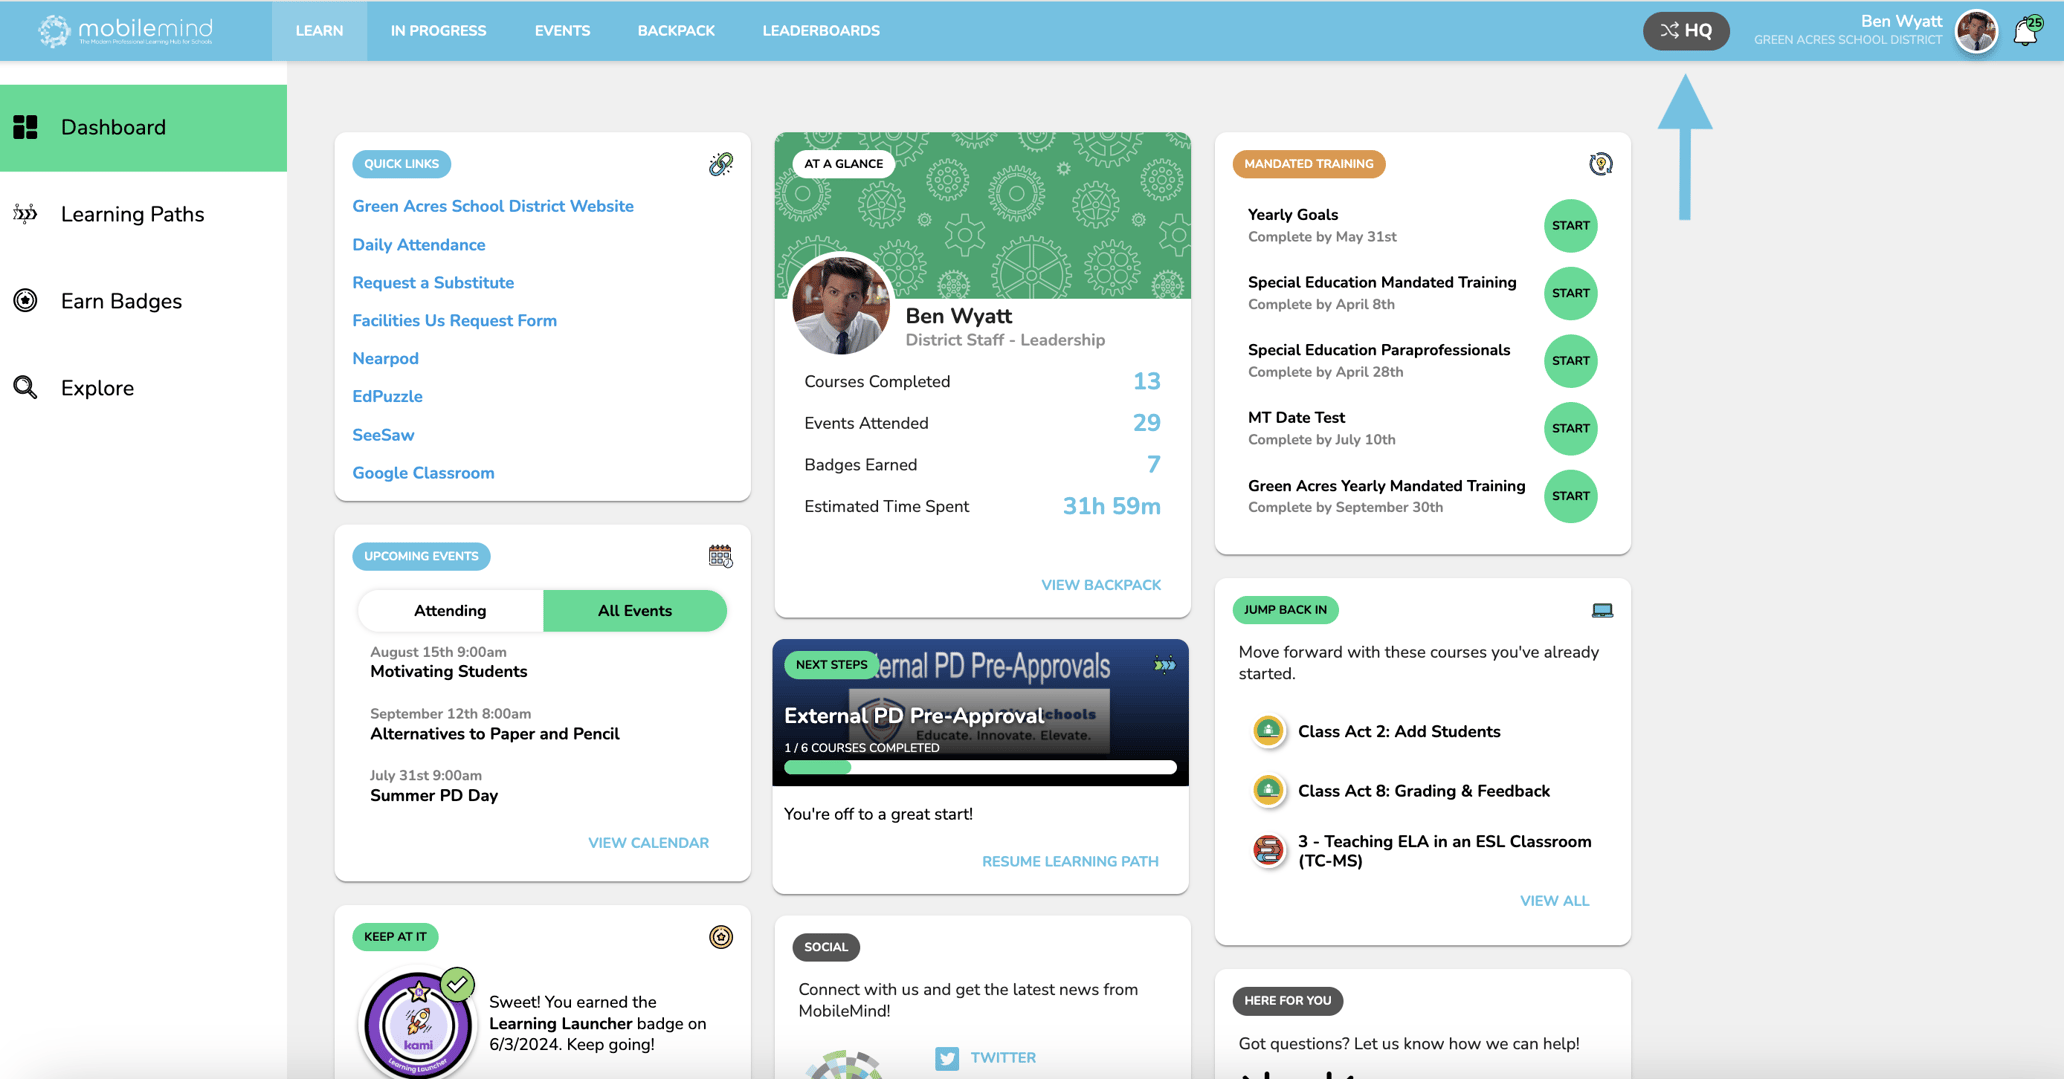
Task: Click the MobileMind logo
Action: click(x=125, y=31)
